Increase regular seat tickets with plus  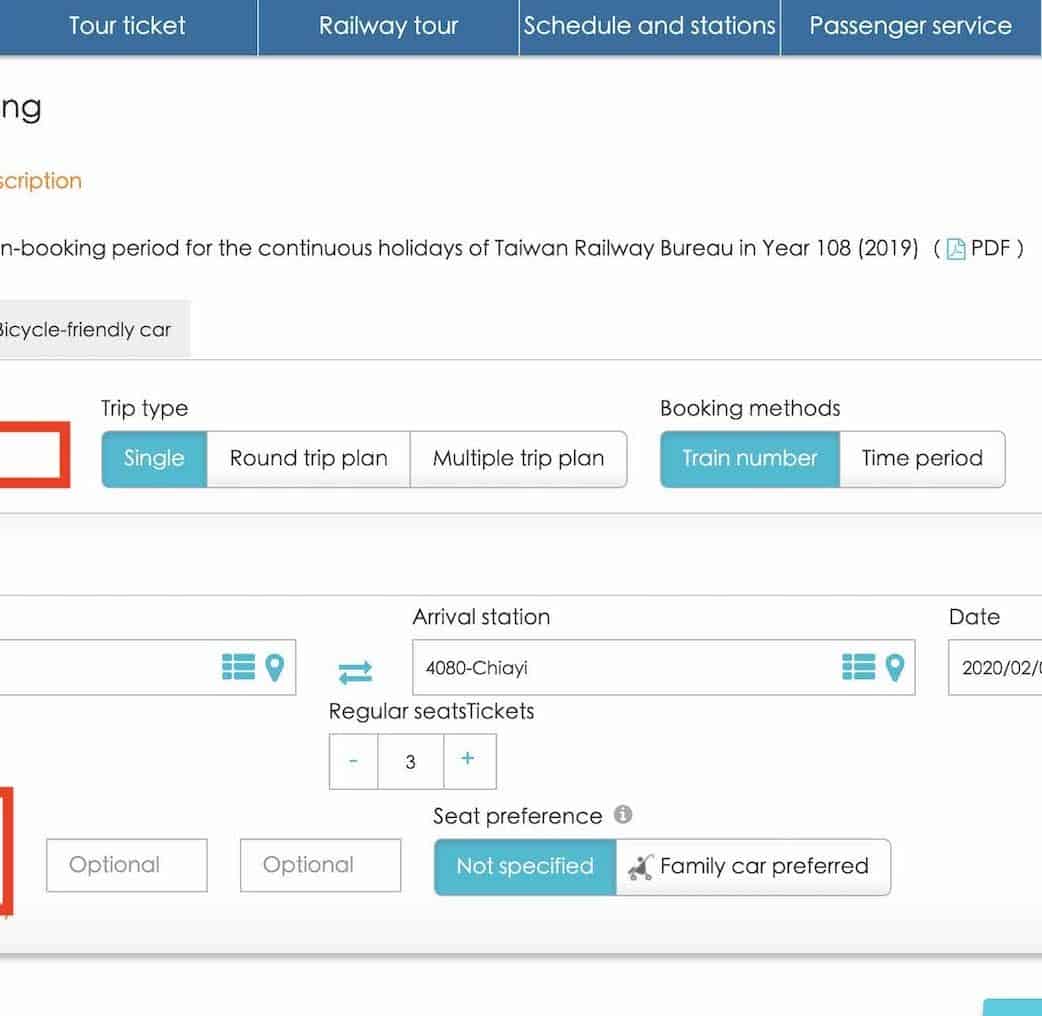click(467, 760)
